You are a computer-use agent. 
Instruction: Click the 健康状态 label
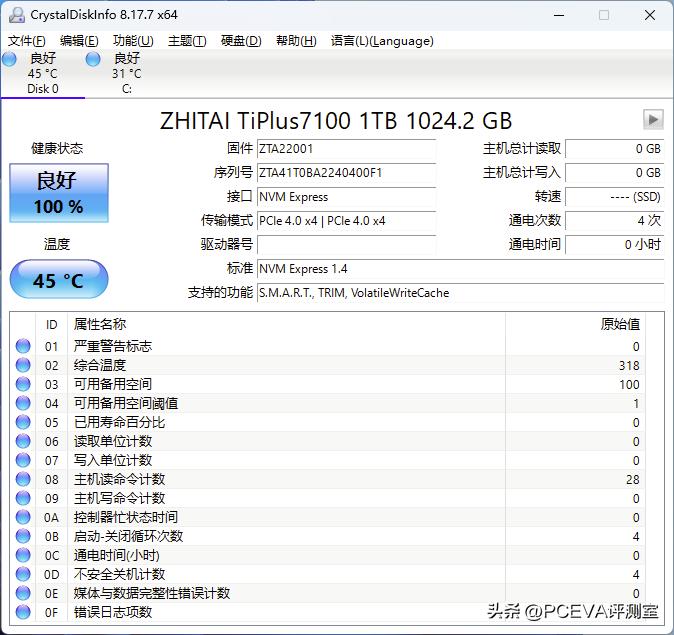[57, 149]
